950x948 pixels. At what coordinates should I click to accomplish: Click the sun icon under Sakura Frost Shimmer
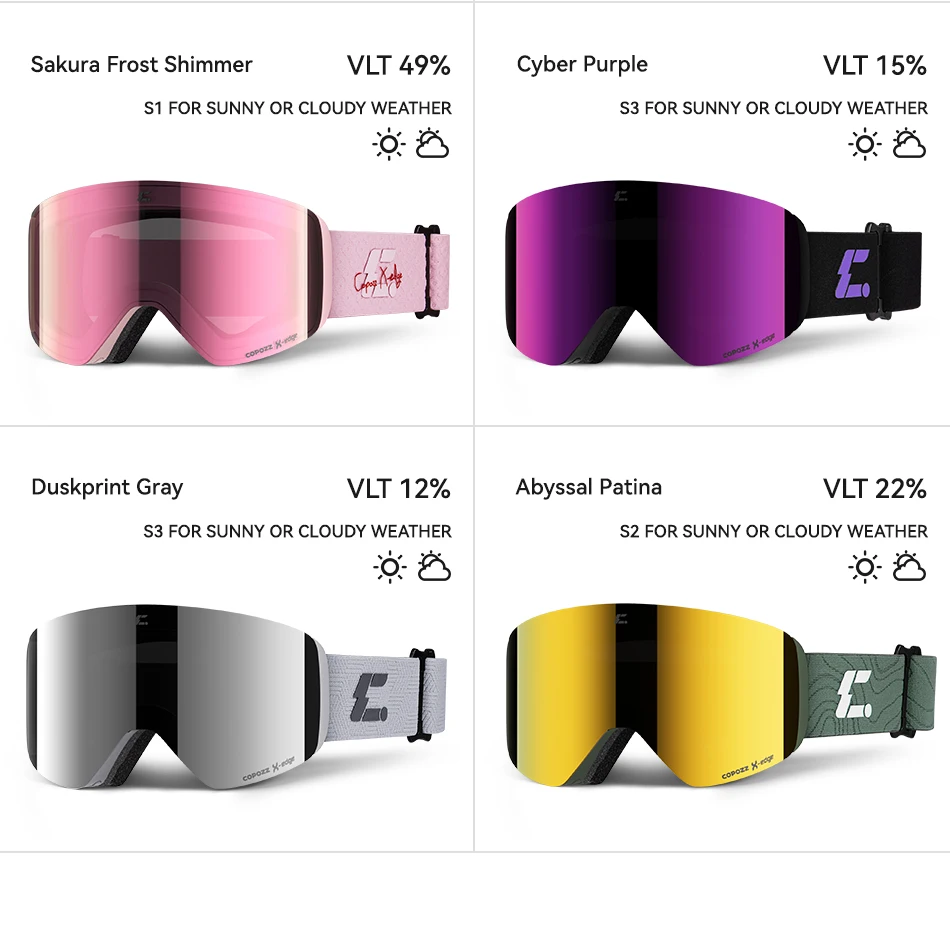tap(388, 144)
